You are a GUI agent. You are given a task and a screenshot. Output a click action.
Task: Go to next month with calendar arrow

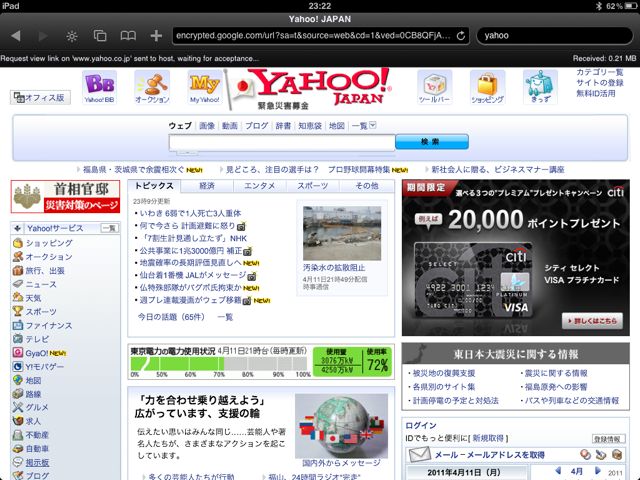(598, 471)
